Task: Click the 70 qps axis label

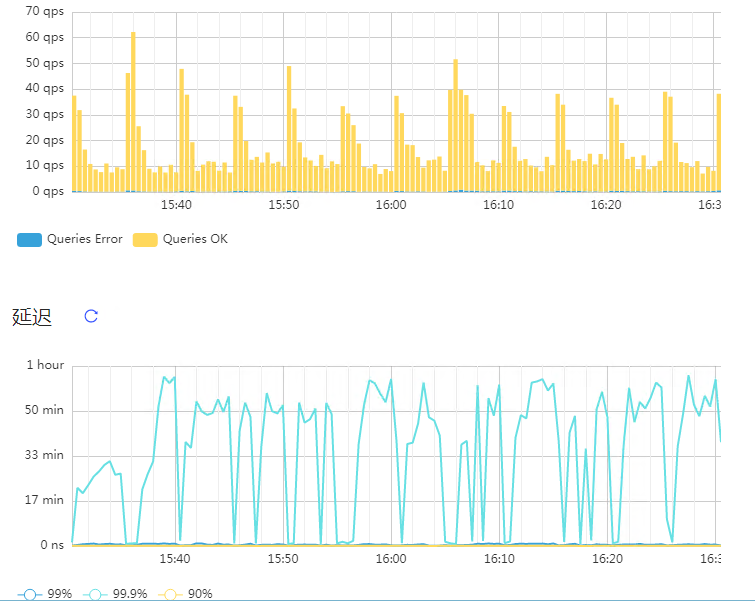Action: 44,11
